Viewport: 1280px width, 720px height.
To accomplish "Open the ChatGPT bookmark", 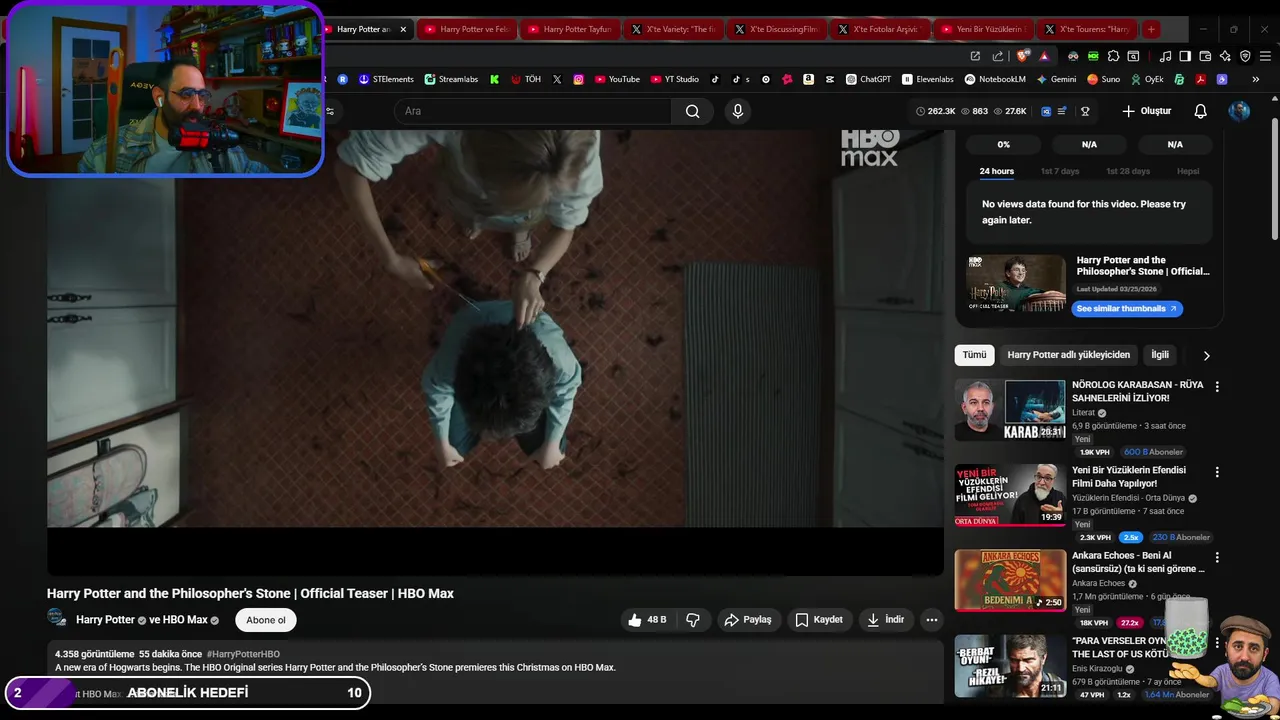I will [x=868, y=79].
